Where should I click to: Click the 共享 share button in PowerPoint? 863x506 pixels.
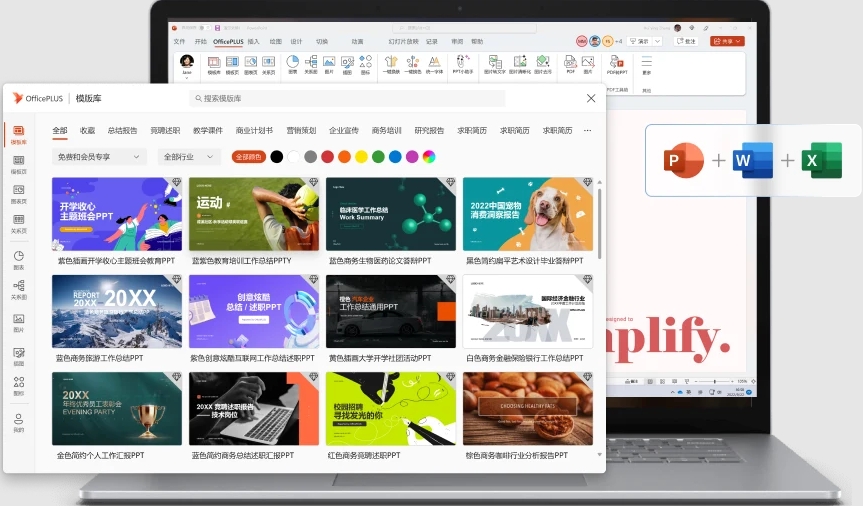tap(727, 41)
